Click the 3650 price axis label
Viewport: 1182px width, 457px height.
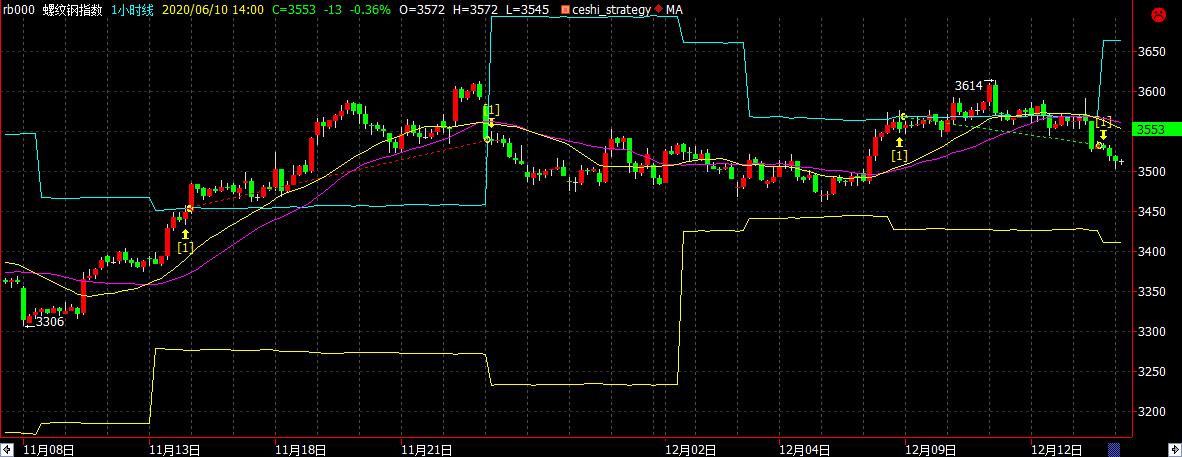(x=1152, y=52)
